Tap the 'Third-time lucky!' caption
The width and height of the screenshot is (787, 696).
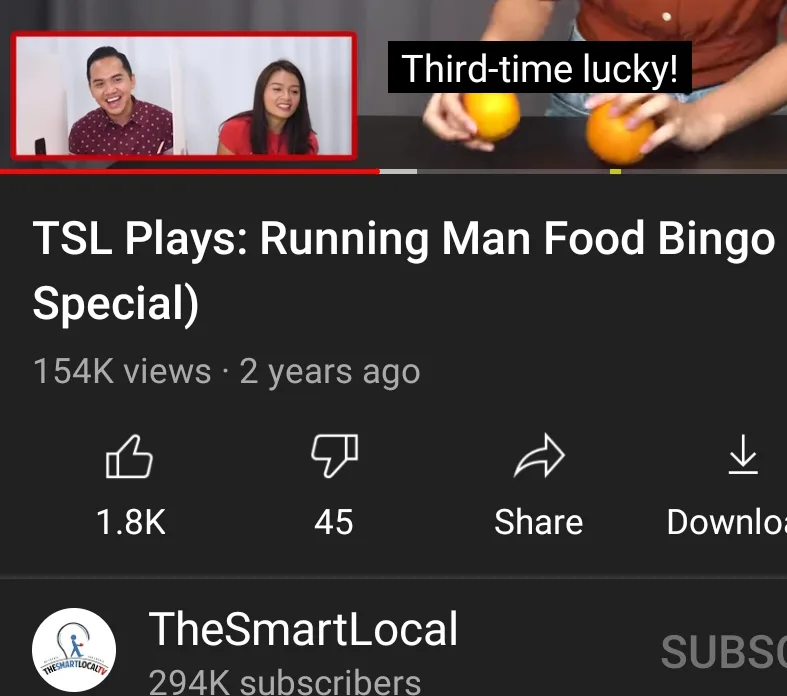[540, 67]
